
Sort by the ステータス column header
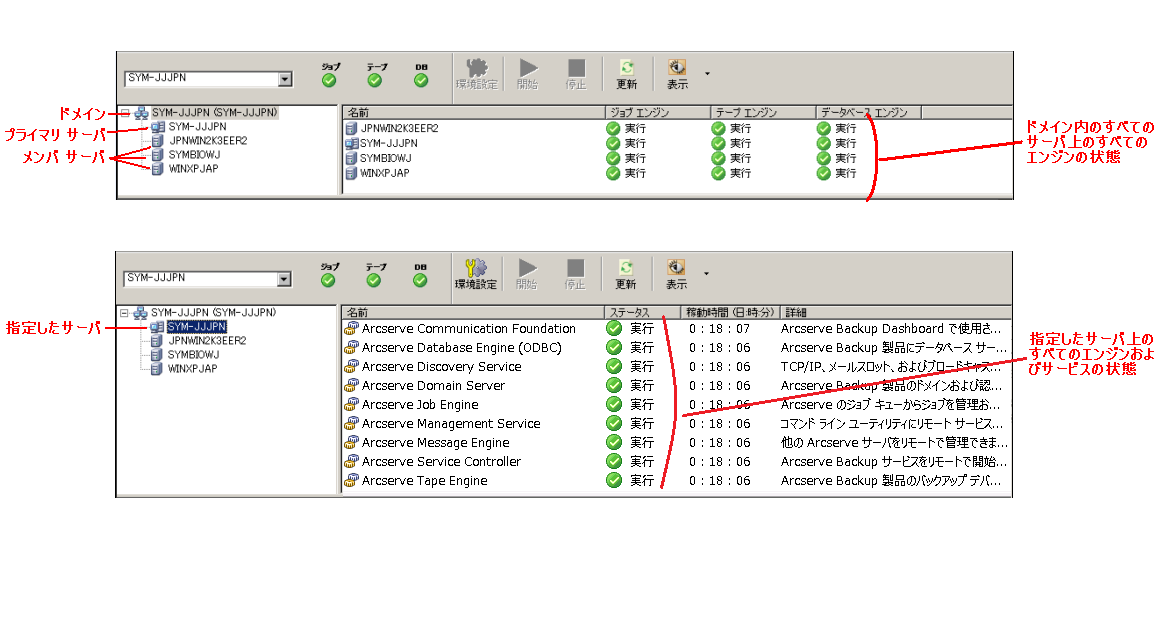pos(642,312)
